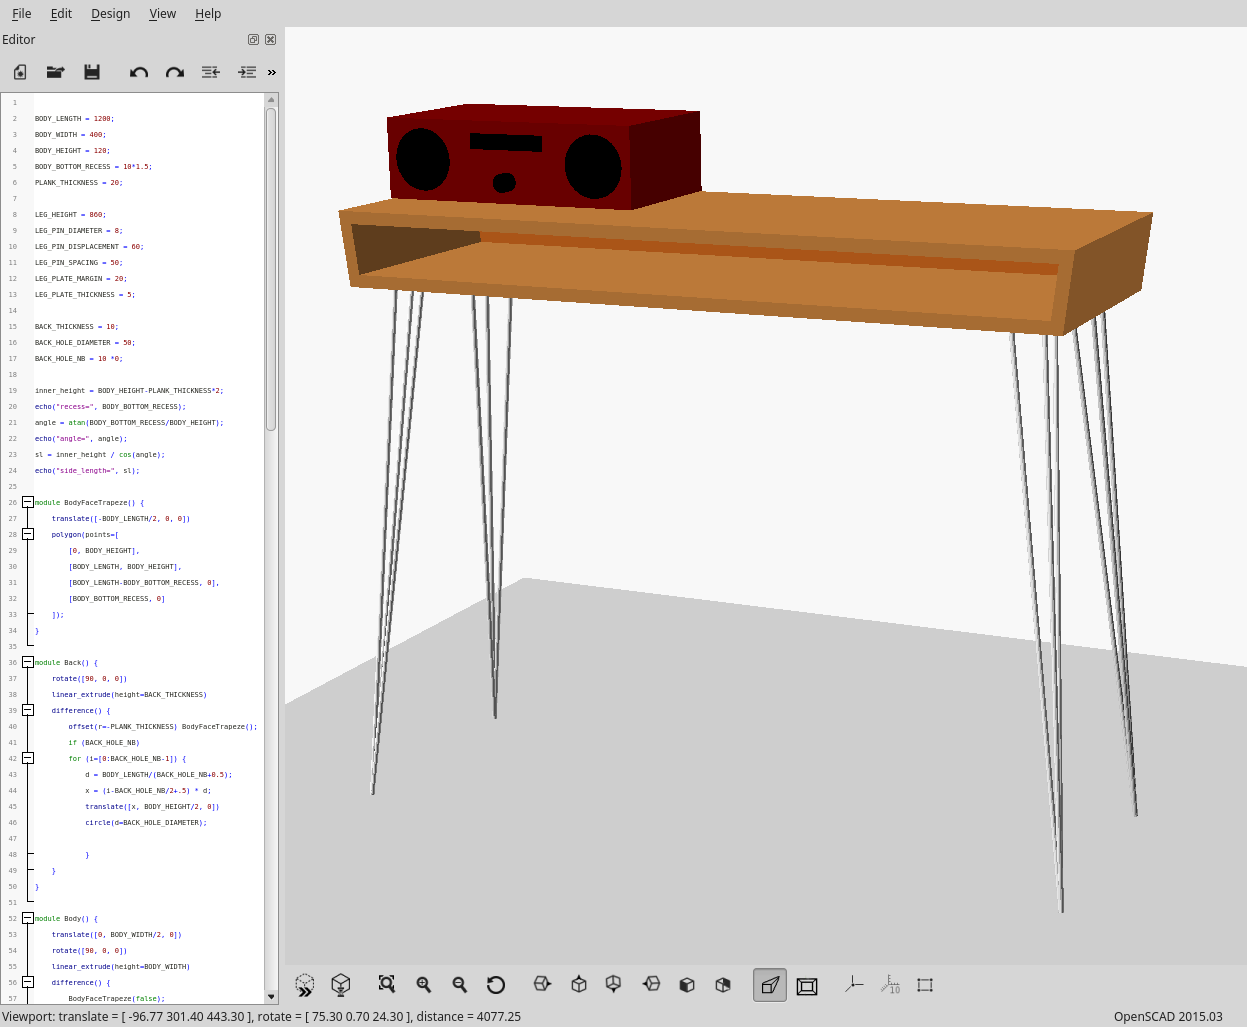
Task: Toggle orthogonal projection mode
Action: pyautogui.click(x=806, y=984)
